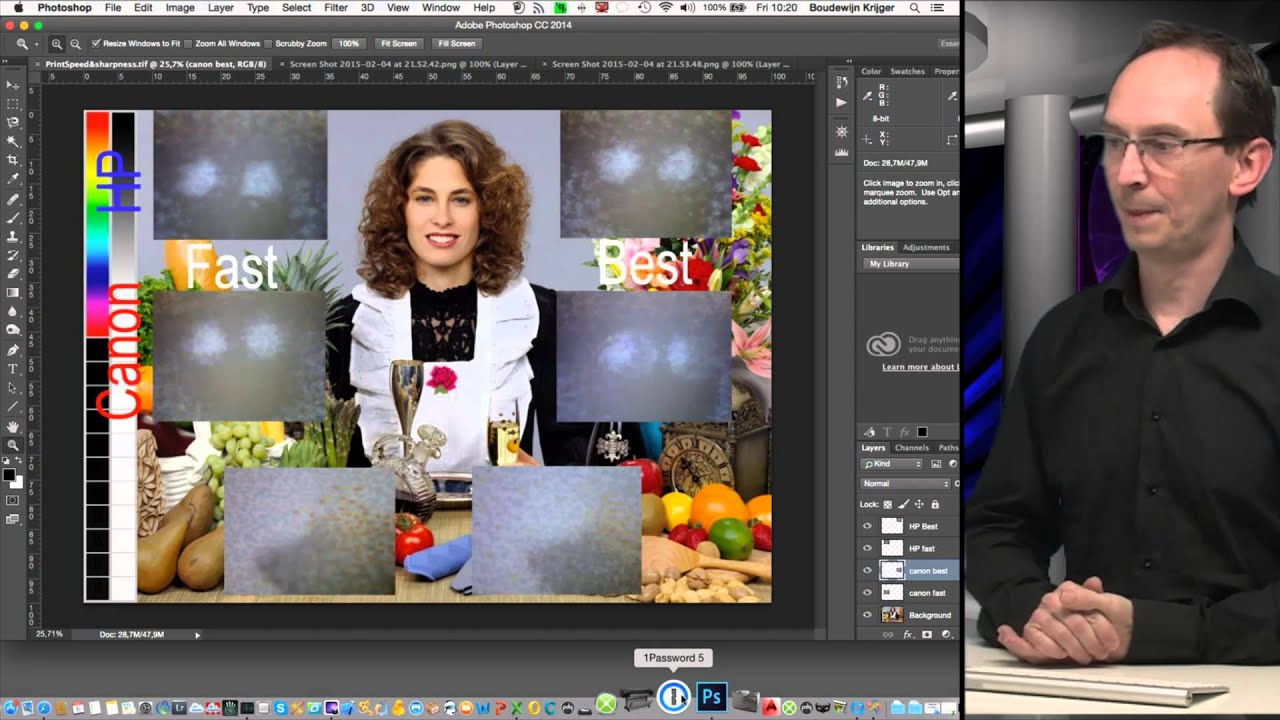Hide the HP Best layer

pos(867,526)
